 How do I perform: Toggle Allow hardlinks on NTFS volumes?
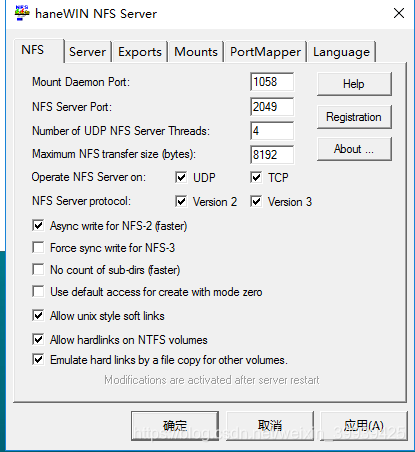coord(38,340)
